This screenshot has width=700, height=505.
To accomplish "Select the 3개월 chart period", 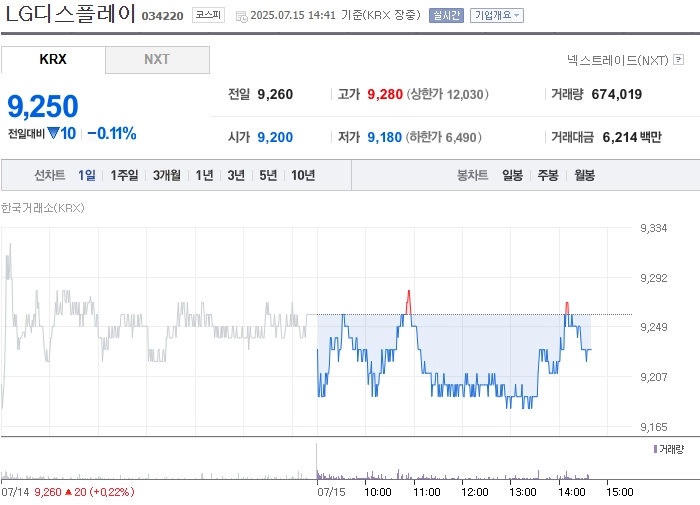I will (x=167, y=175).
